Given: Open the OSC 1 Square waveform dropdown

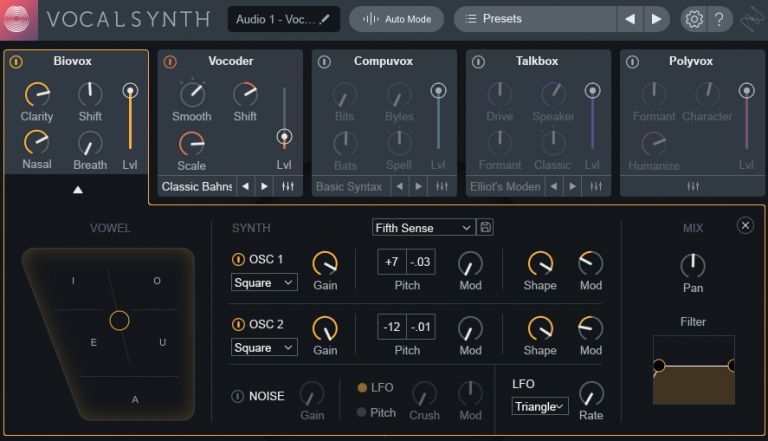Looking at the screenshot, I should (264, 283).
